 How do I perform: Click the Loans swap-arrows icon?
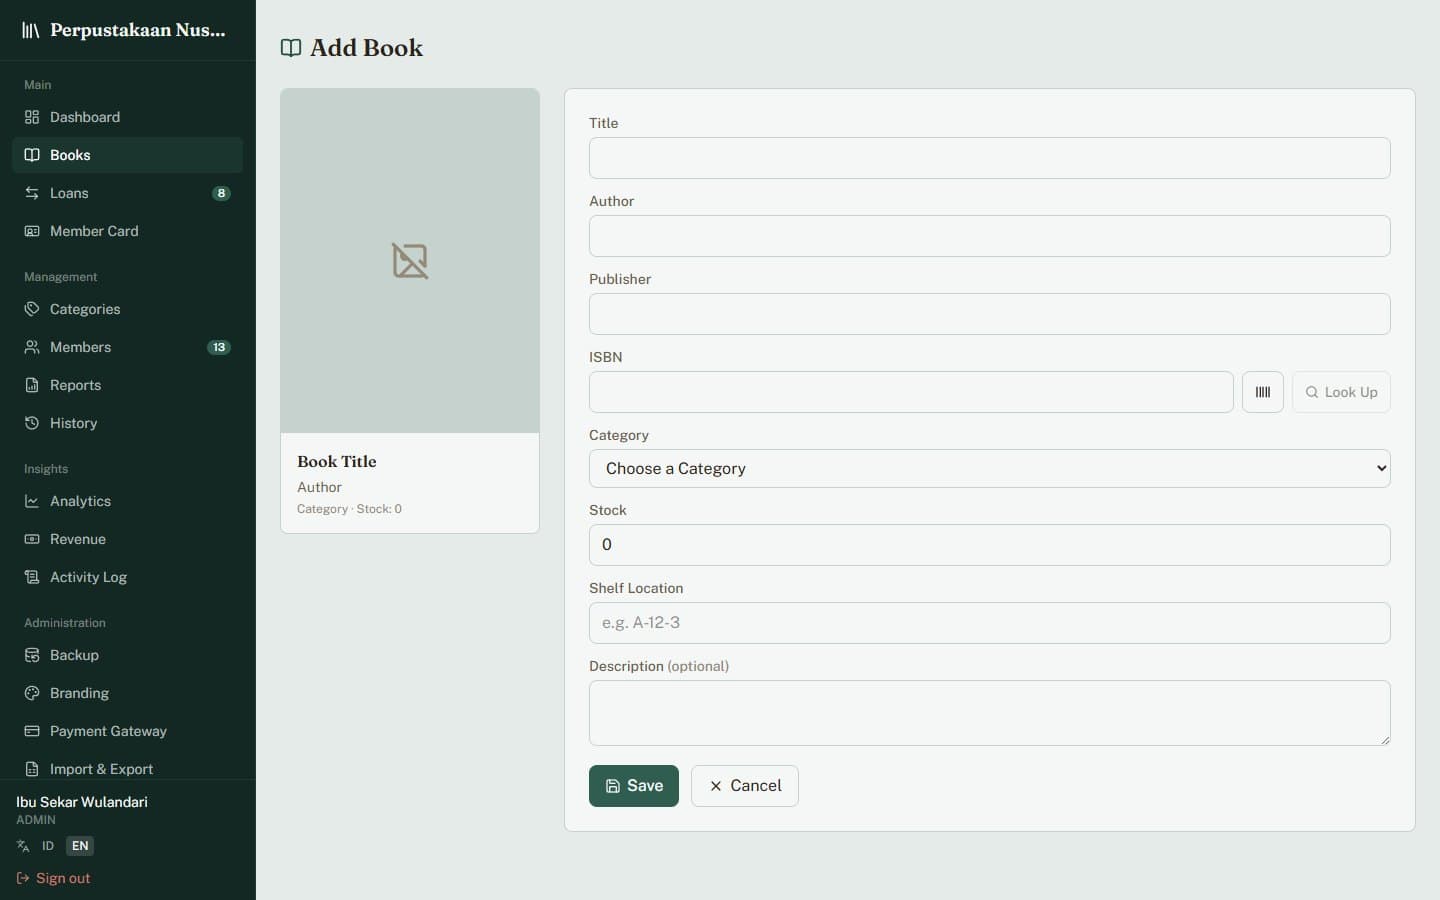tap(32, 193)
